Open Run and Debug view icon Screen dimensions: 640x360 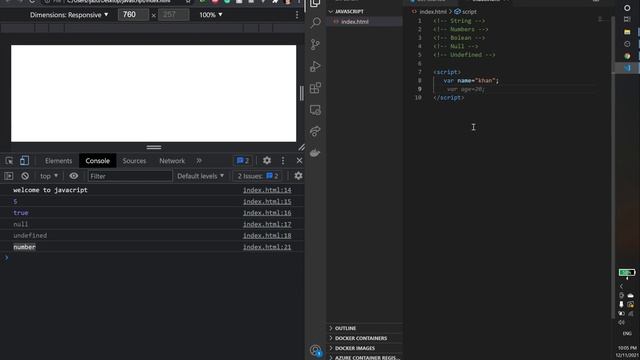point(315,66)
